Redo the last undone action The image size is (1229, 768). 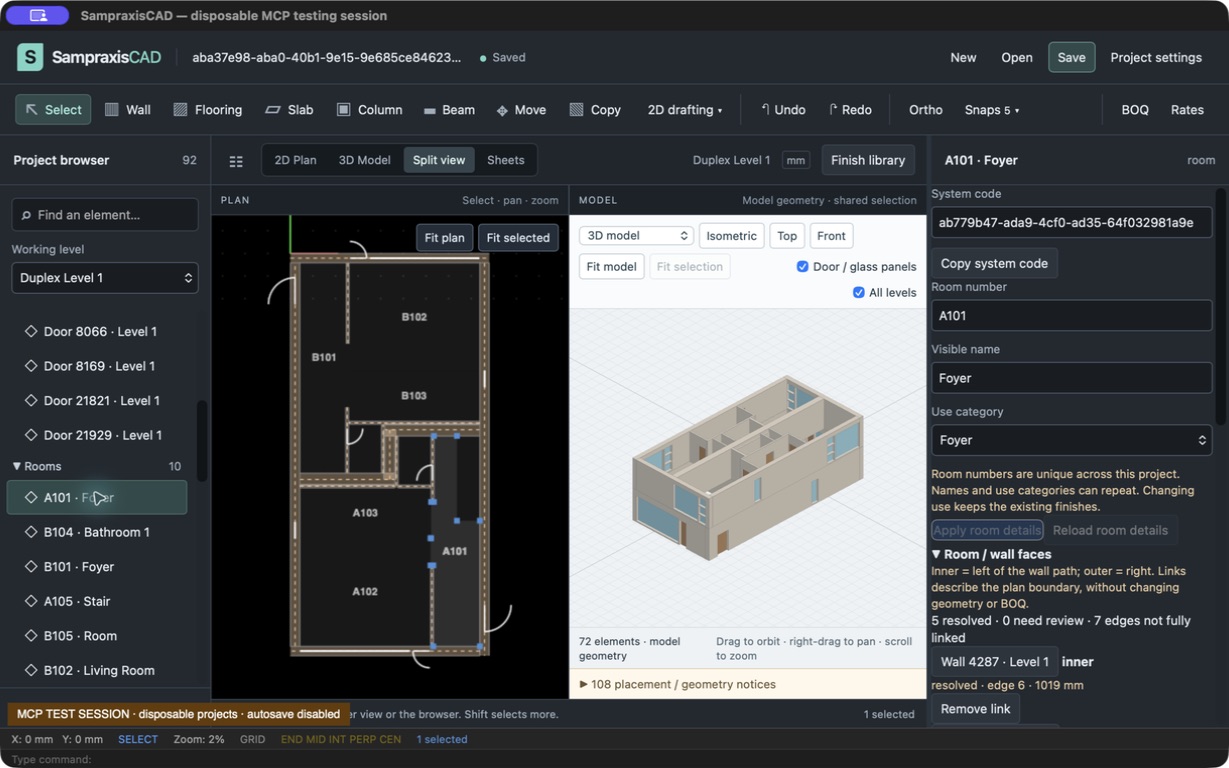click(849, 110)
